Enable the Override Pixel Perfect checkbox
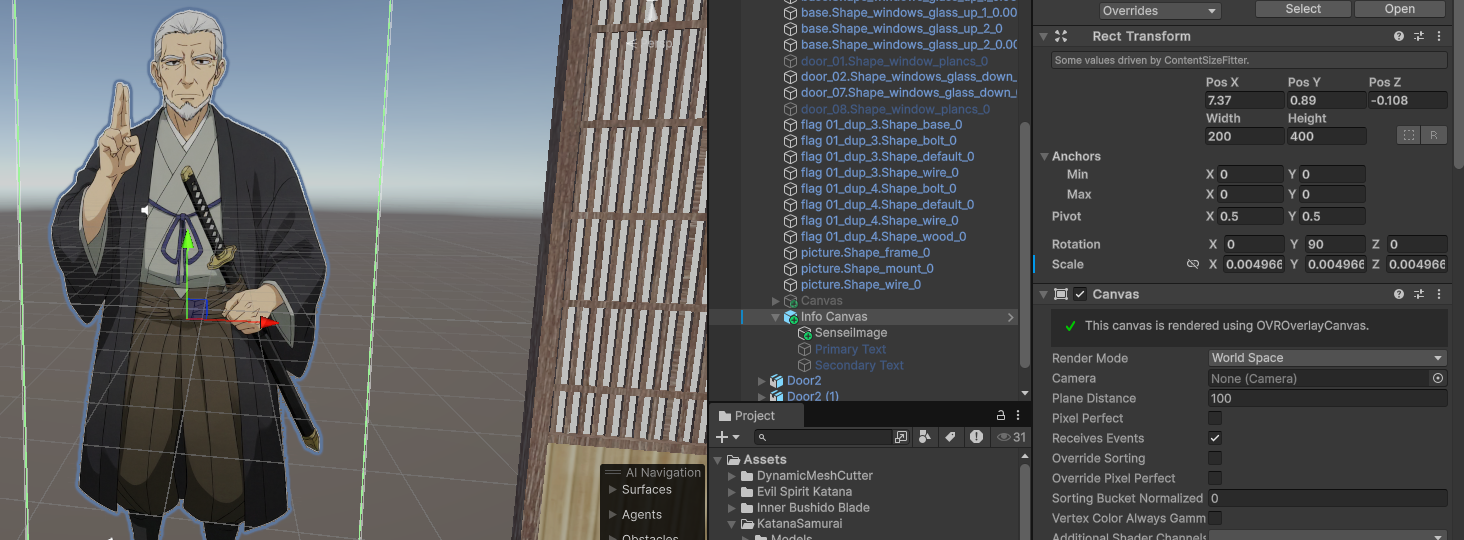Screen dimensions: 1464x540 point(1215,478)
